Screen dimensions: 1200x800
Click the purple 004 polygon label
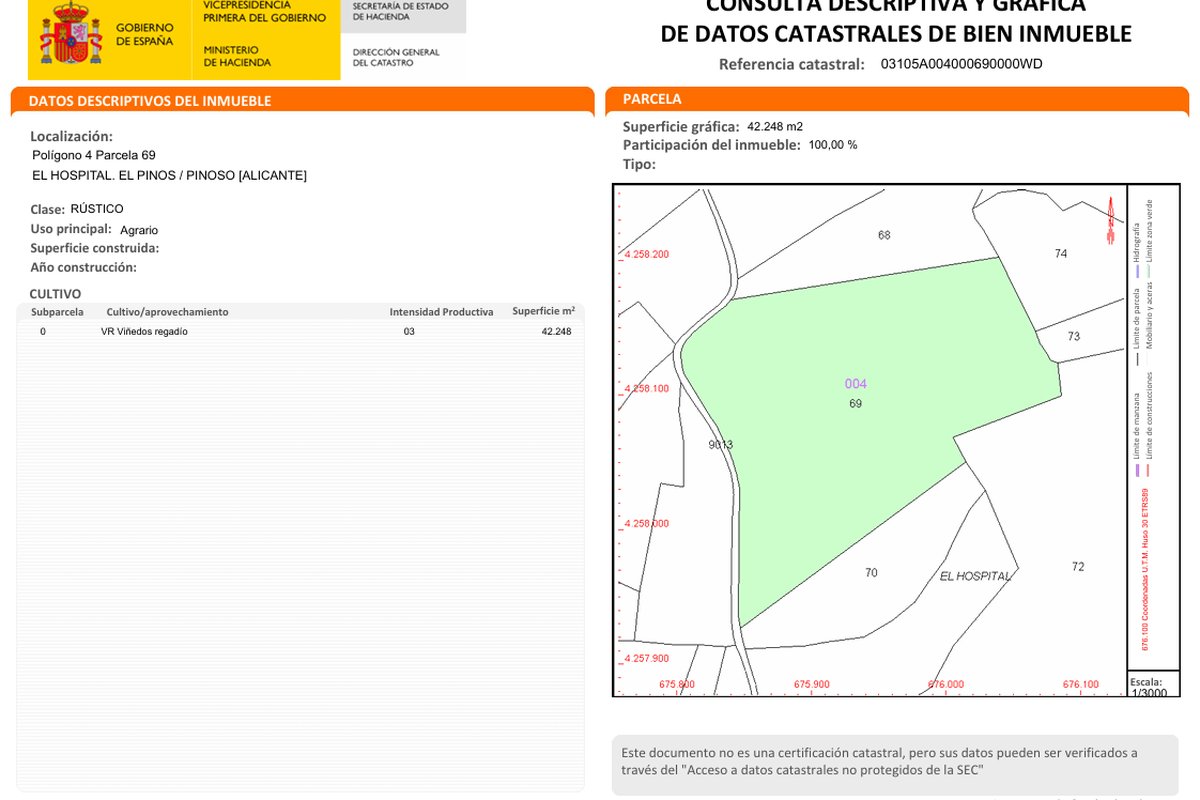coord(856,384)
